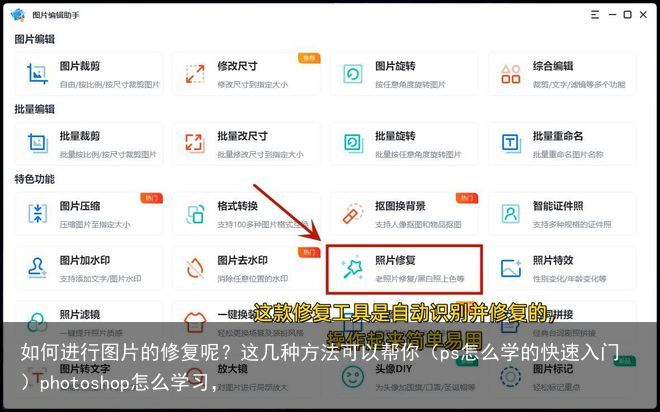
Task: Click the 一键换 shirt icon
Action: pyautogui.click(x=195, y=322)
